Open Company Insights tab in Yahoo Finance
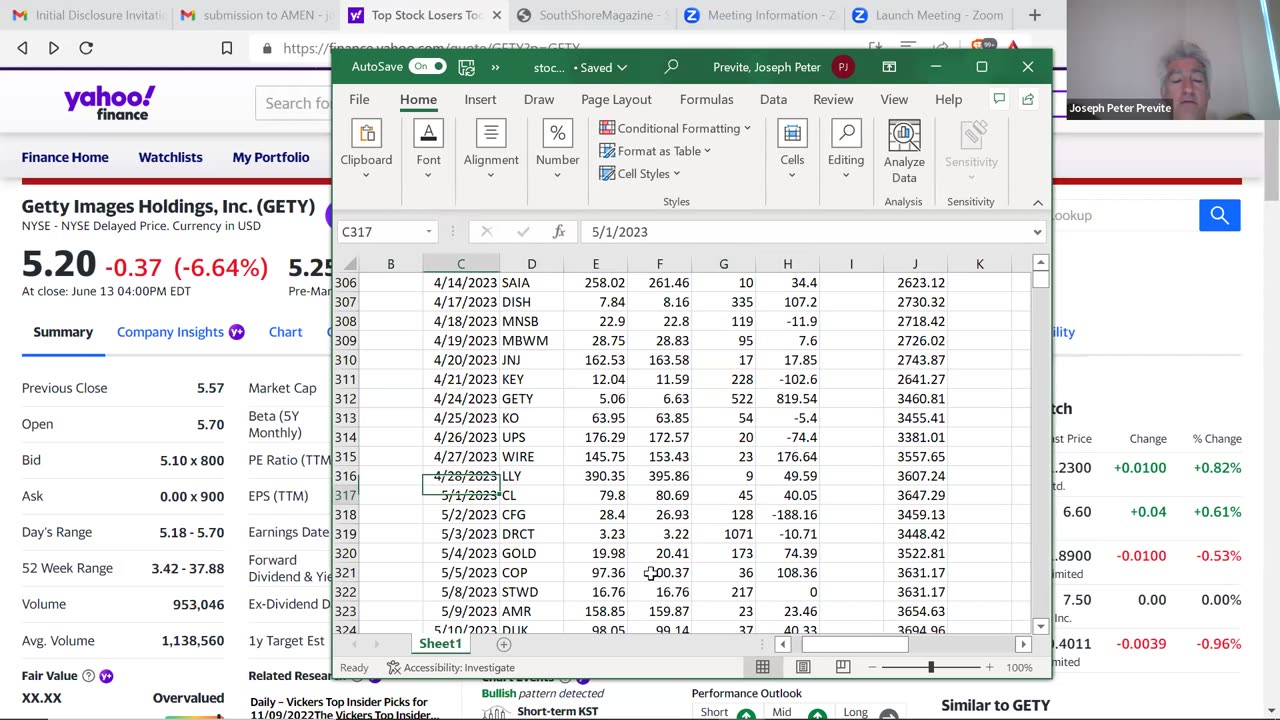The height and width of the screenshot is (720, 1280). (180, 332)
